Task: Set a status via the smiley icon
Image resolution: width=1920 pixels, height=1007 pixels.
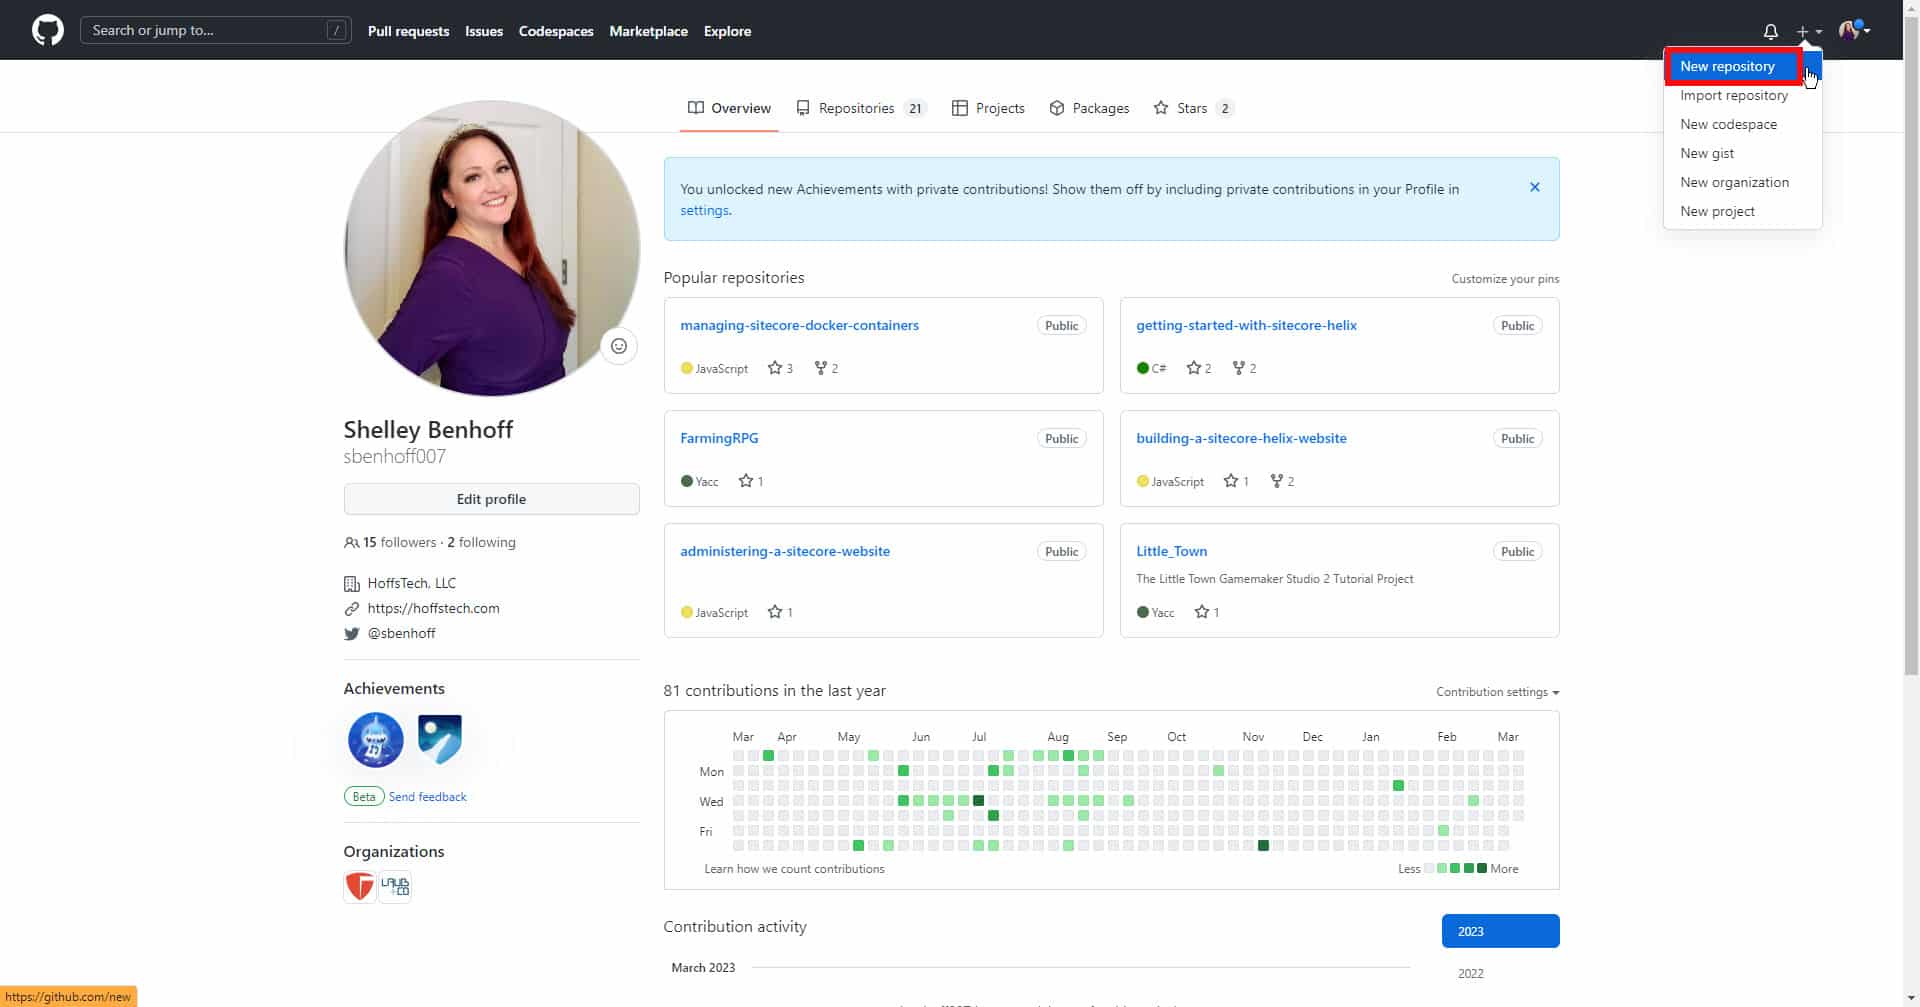Action: point(618,345)
